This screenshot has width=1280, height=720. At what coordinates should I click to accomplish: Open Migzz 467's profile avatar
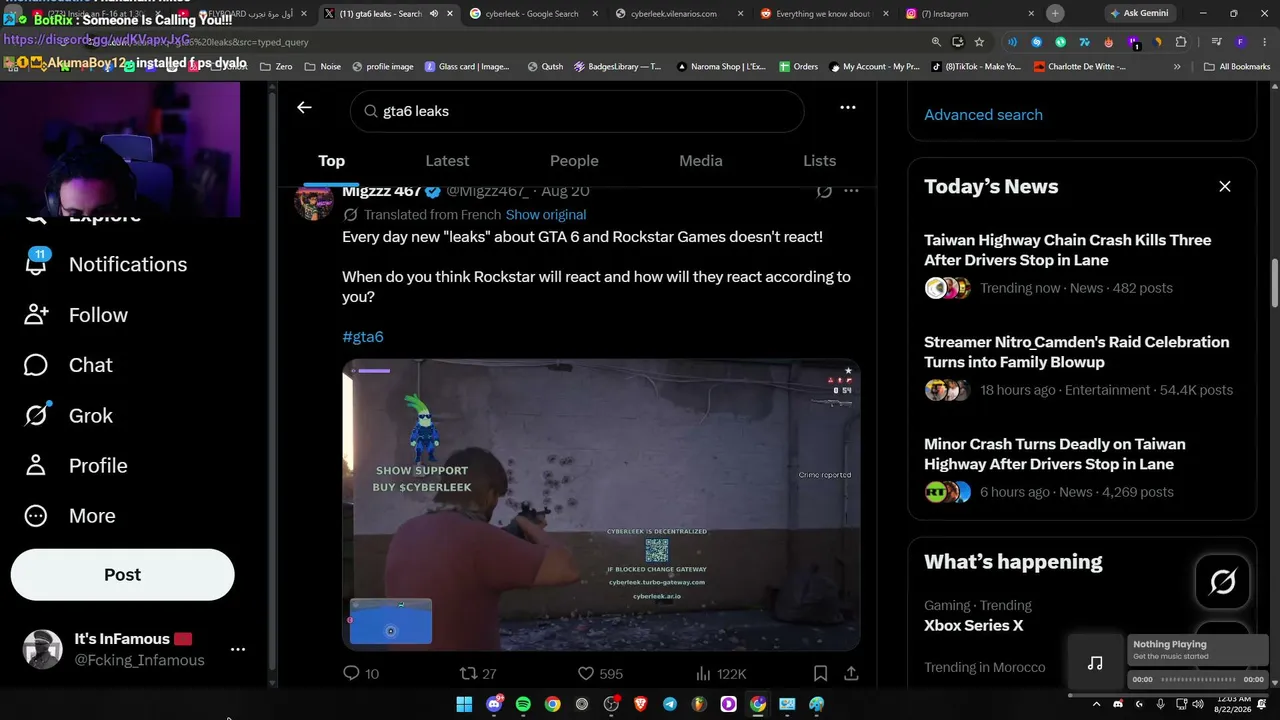[x=313, y=201]
